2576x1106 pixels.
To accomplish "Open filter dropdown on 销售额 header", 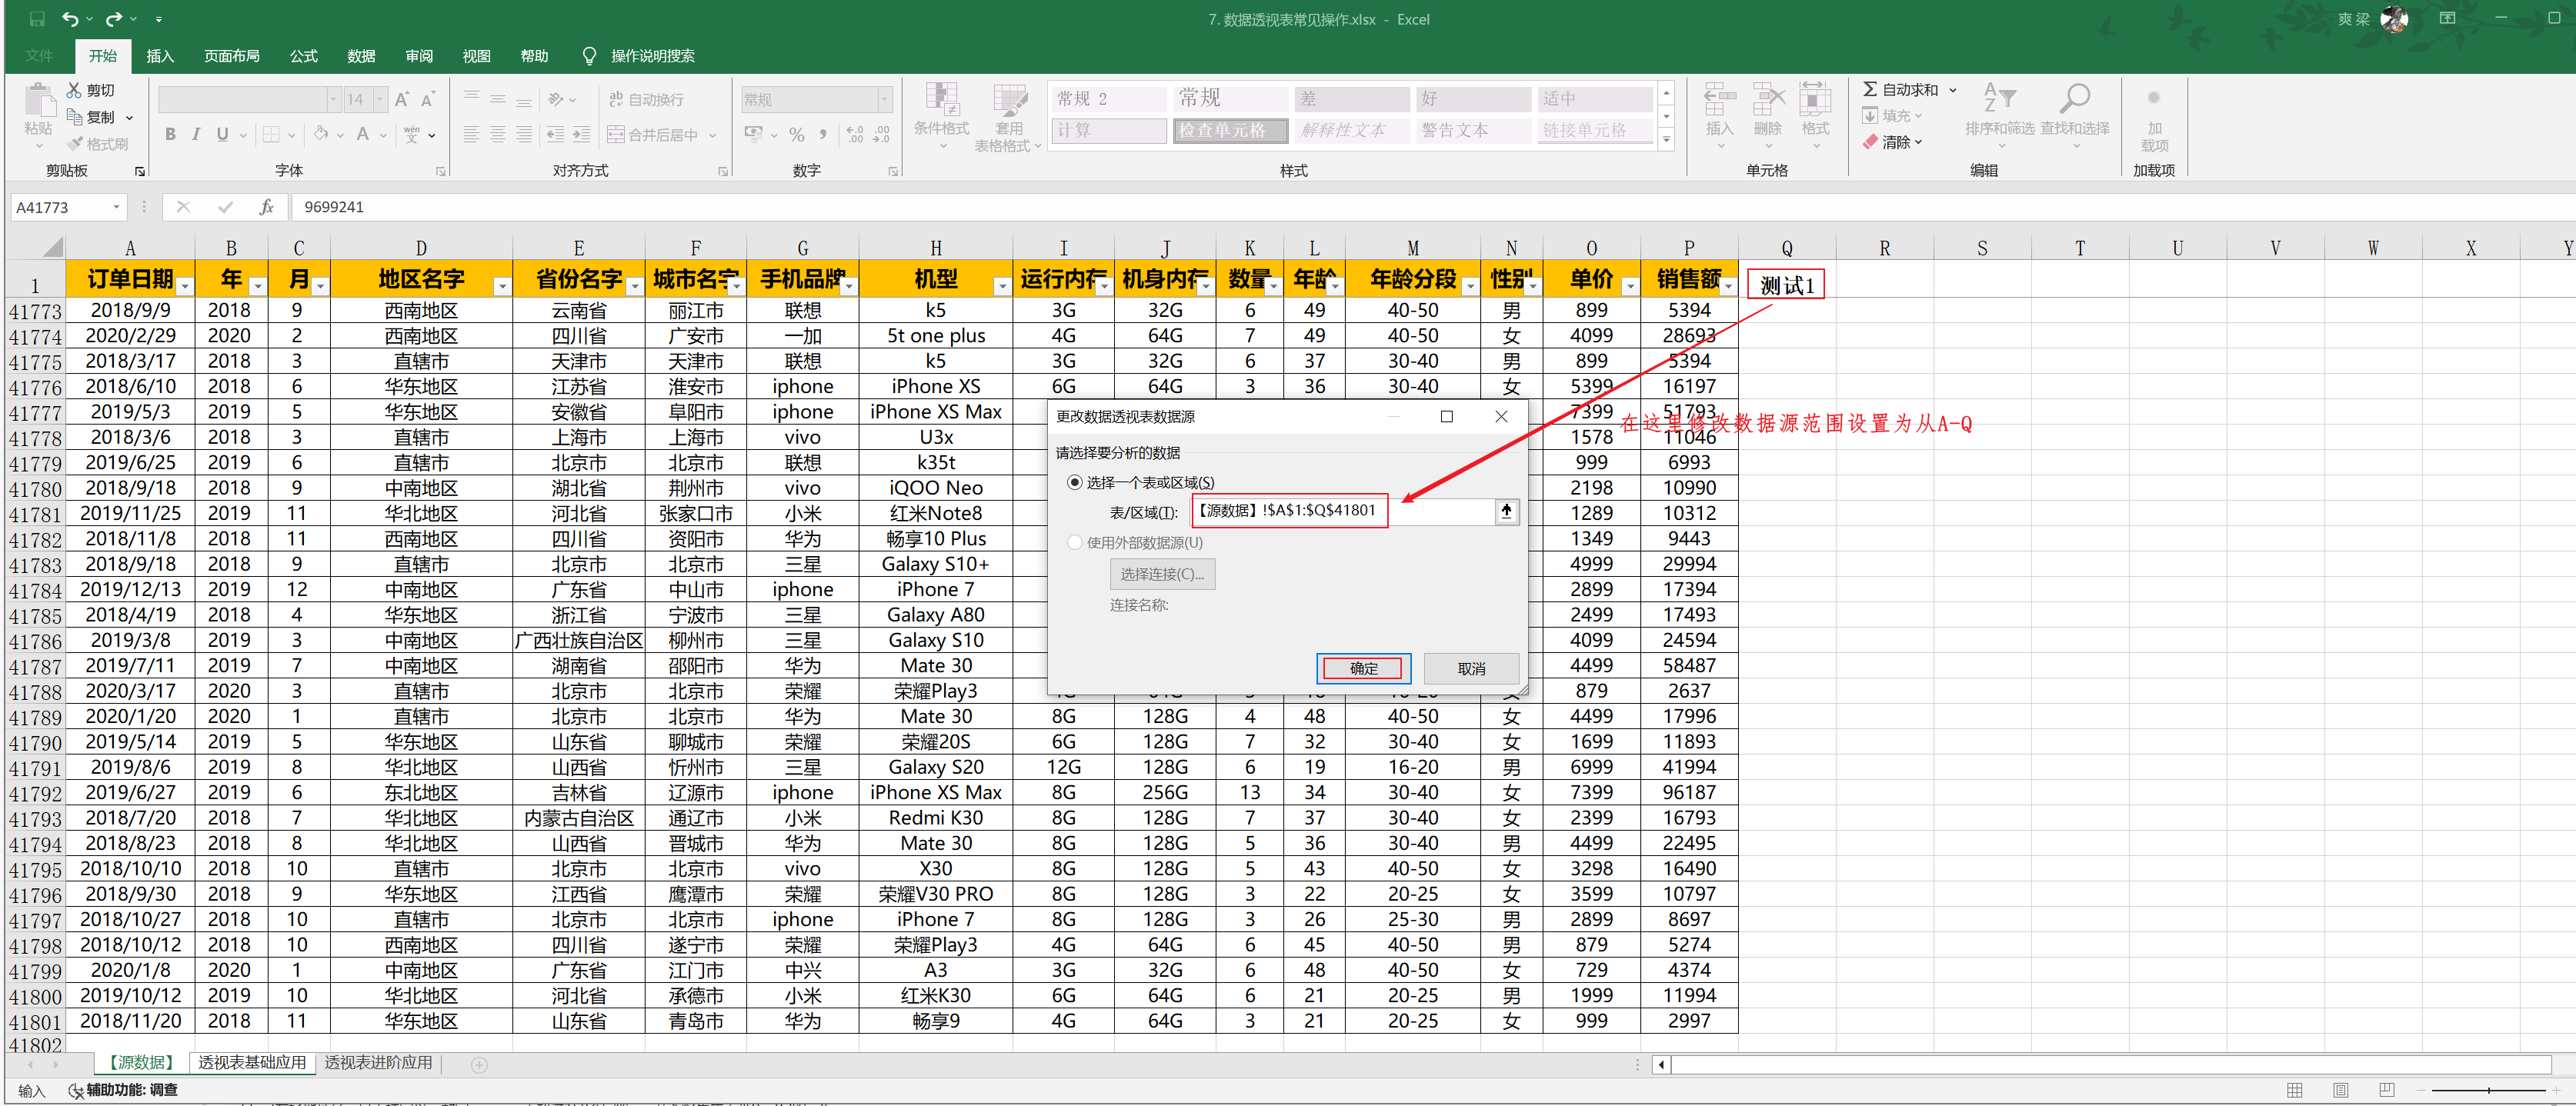I will tap(1728, 287).
